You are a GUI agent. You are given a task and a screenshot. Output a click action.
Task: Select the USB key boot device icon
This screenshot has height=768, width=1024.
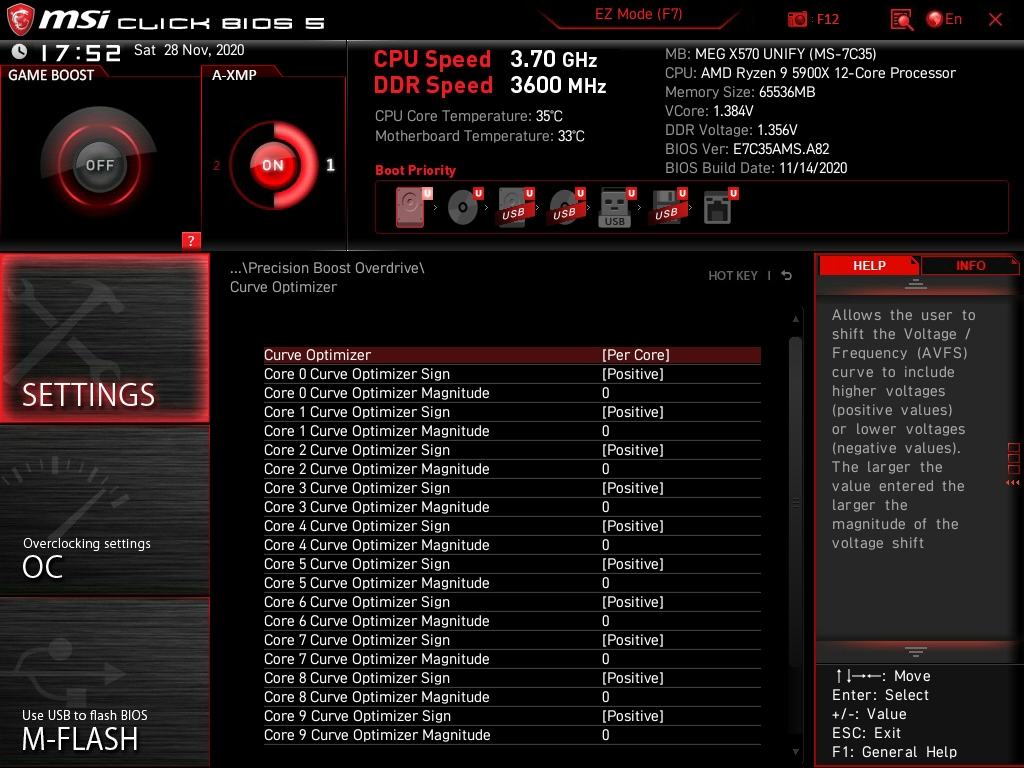(616, 208)
